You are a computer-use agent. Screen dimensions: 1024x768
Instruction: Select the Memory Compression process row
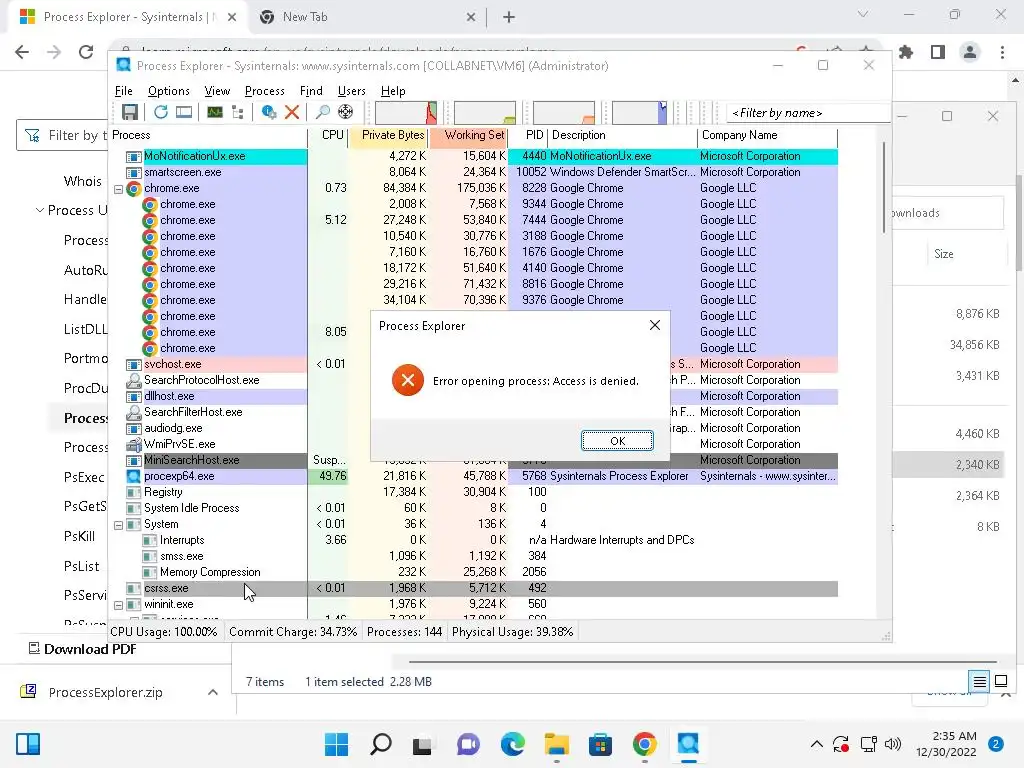click(x=474, y=572)
